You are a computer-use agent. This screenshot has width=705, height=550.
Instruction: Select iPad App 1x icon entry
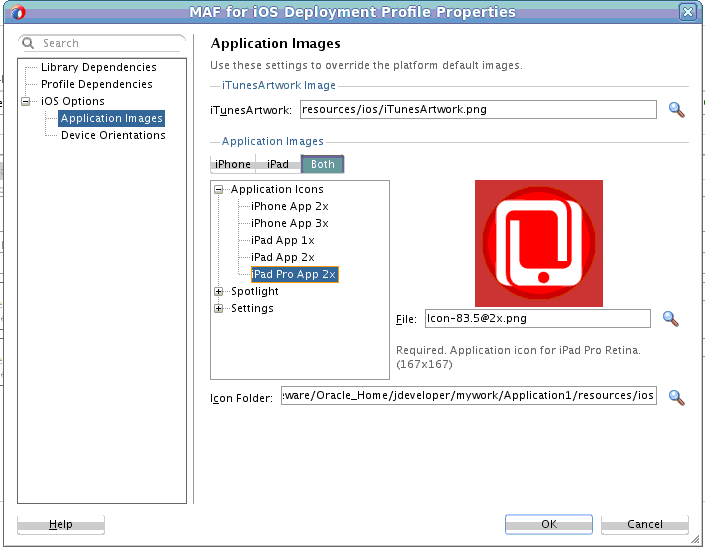[282, 241]
